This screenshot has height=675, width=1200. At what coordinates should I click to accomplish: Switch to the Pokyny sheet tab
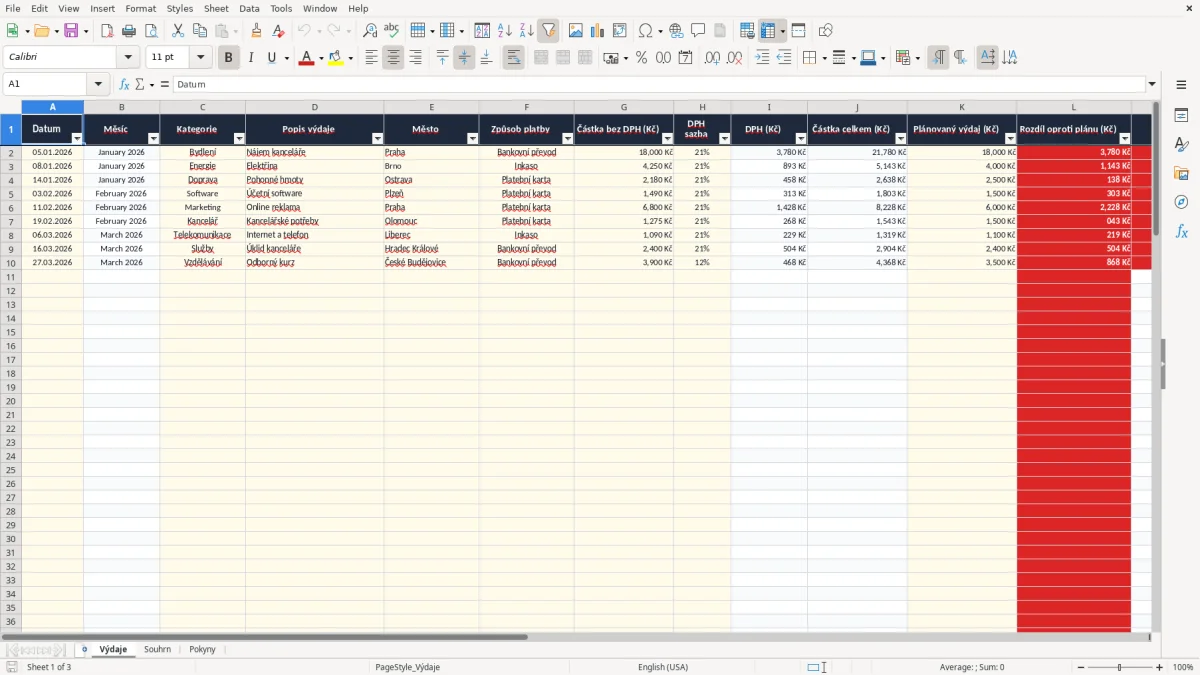[x=202, y=649]
